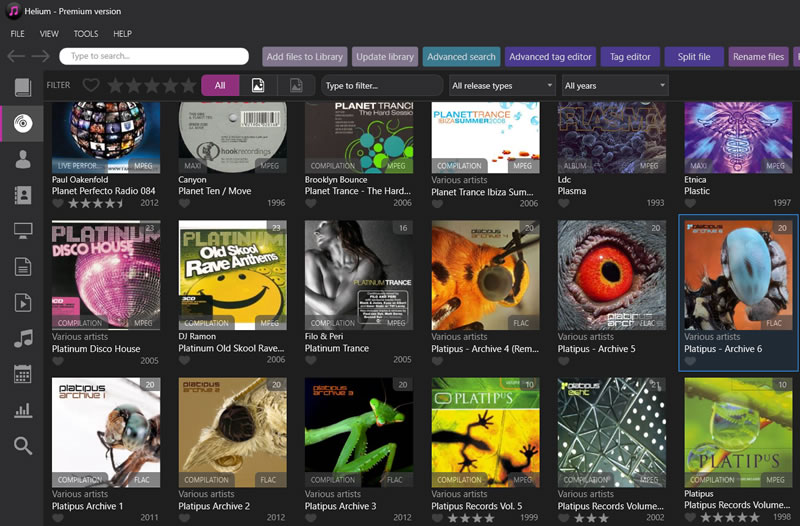Select the albums disc icon in sidebar
The image size is (800, 526).
(x=22, y=123)
